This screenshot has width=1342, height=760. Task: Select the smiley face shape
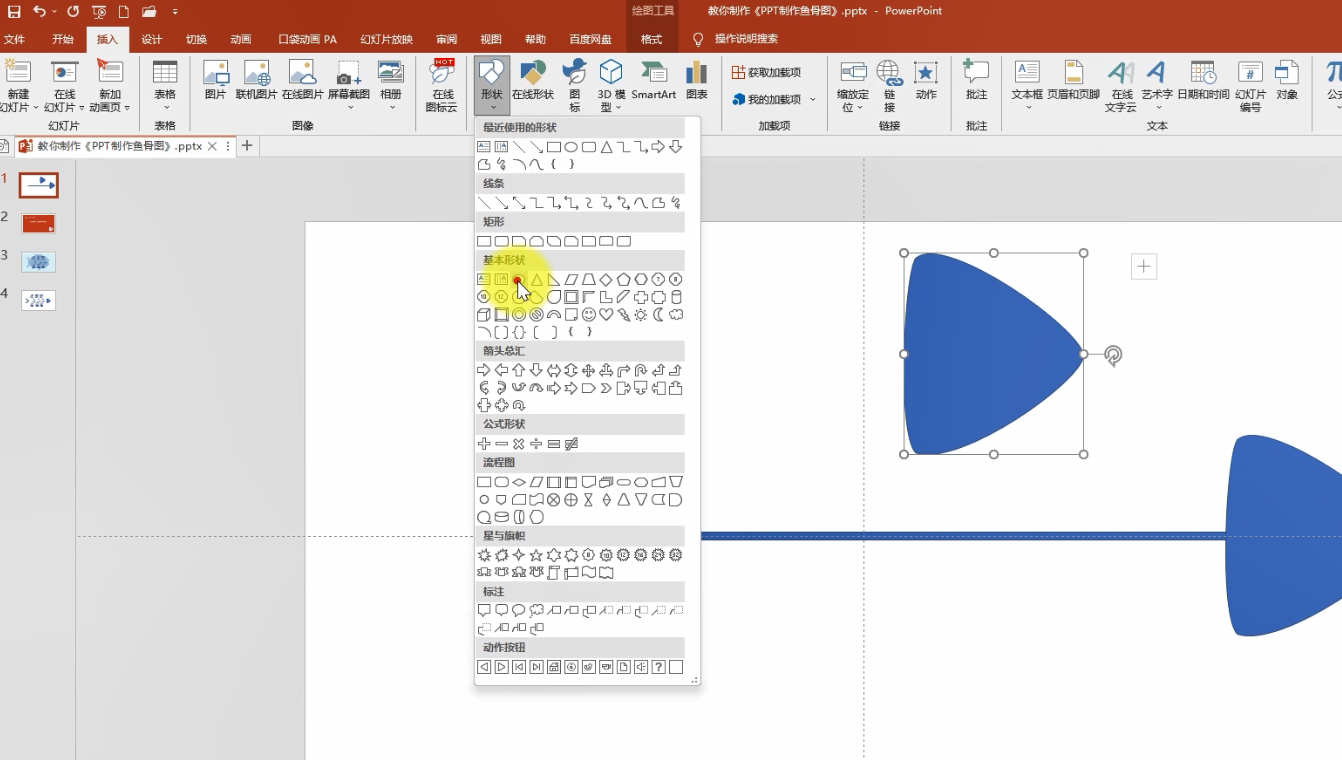(x=589, y=315)
